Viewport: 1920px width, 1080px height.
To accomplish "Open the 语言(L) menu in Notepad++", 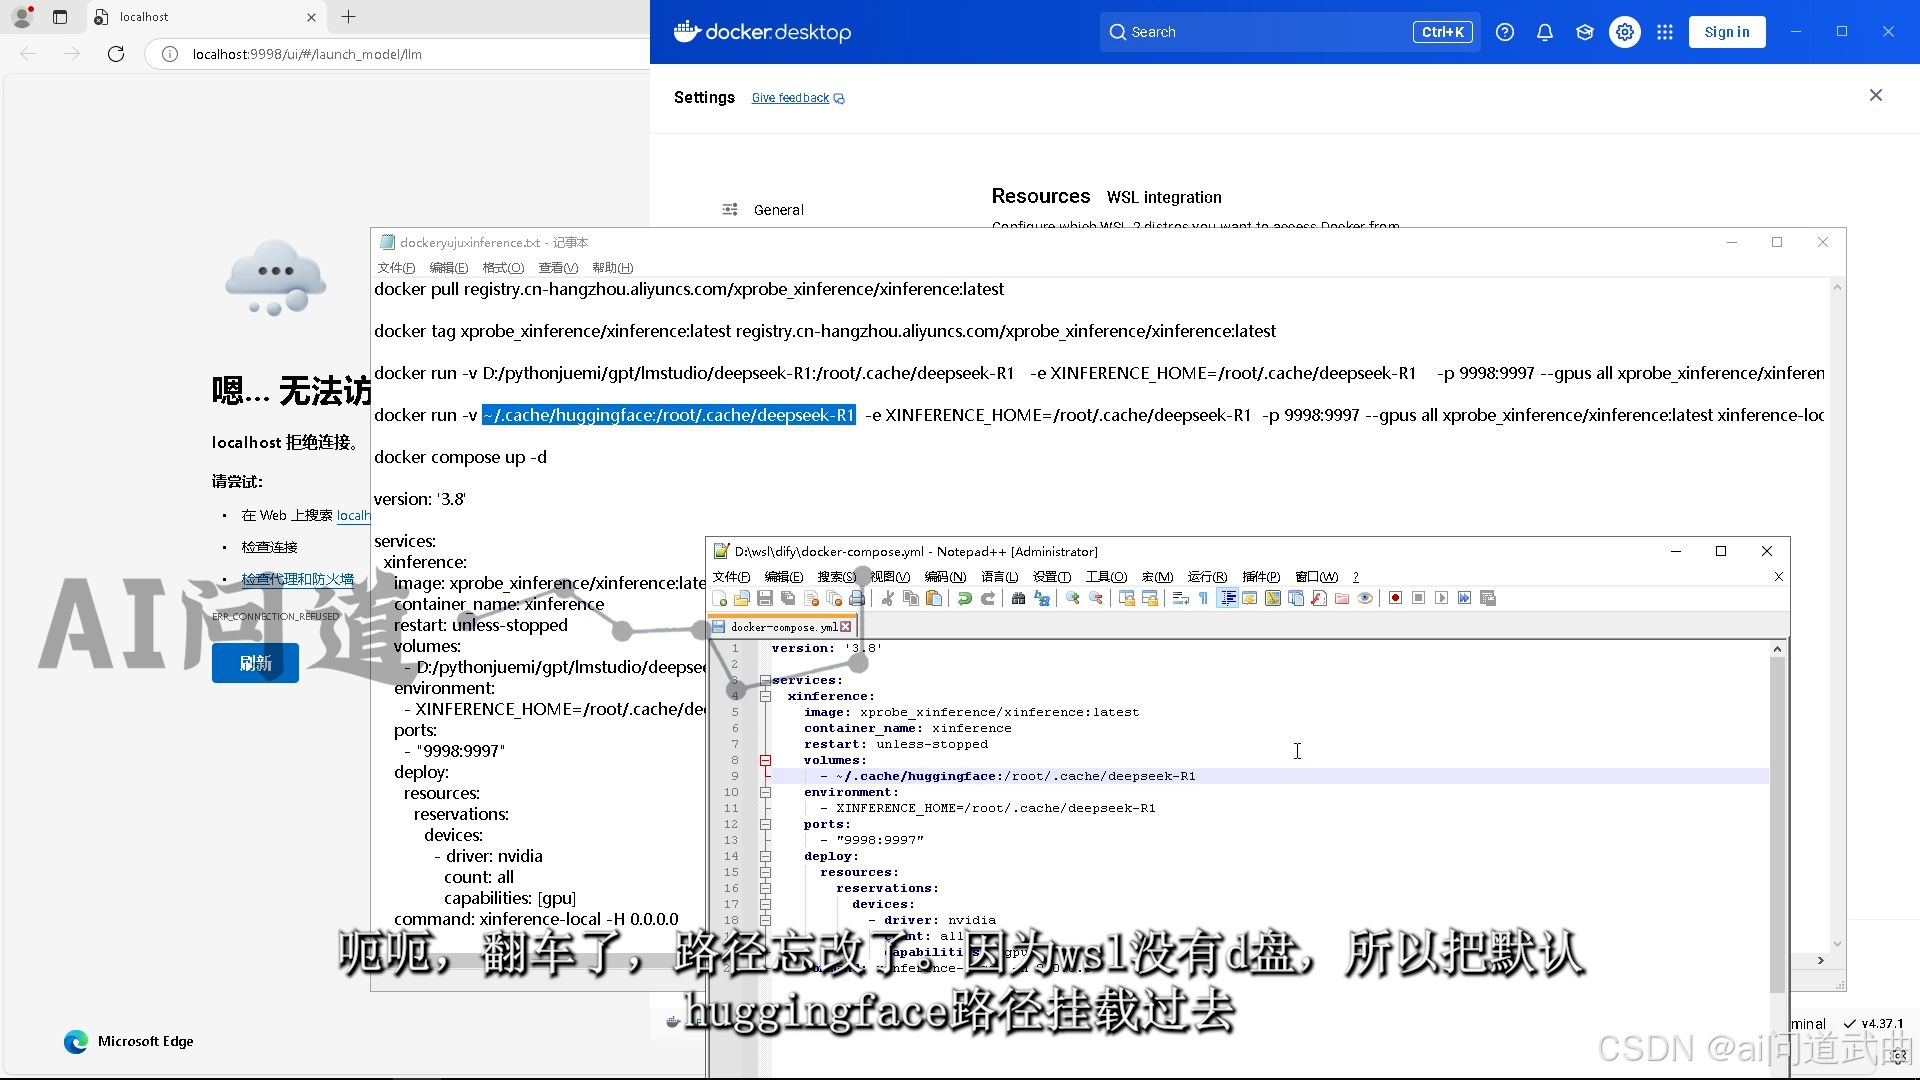I will (999, 577).
